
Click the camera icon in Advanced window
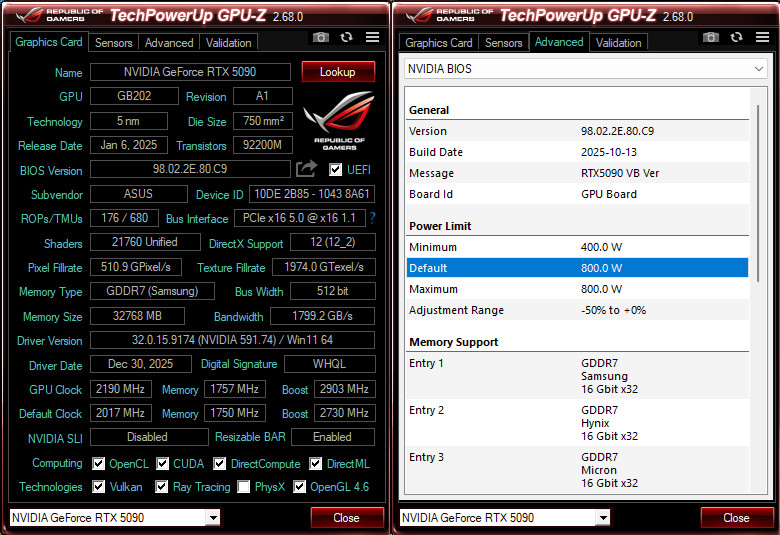point(710,37)
